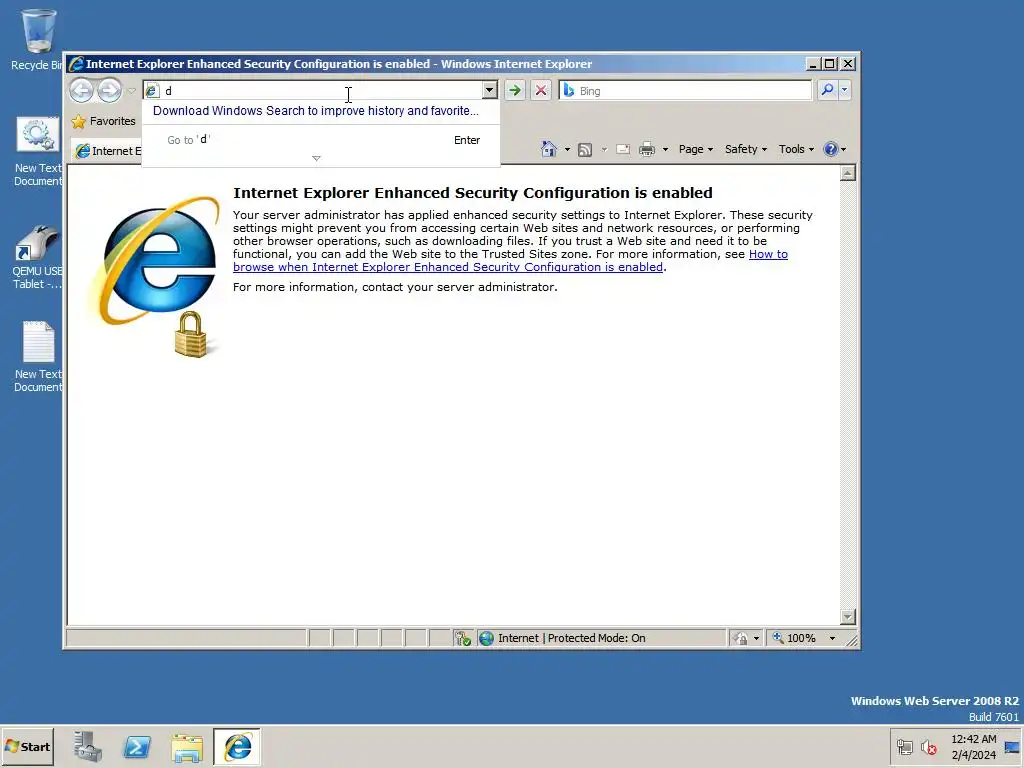This screenshot has height=768, width=1024.
Task: Click Show Desktop tray button
Action: 1012,746
